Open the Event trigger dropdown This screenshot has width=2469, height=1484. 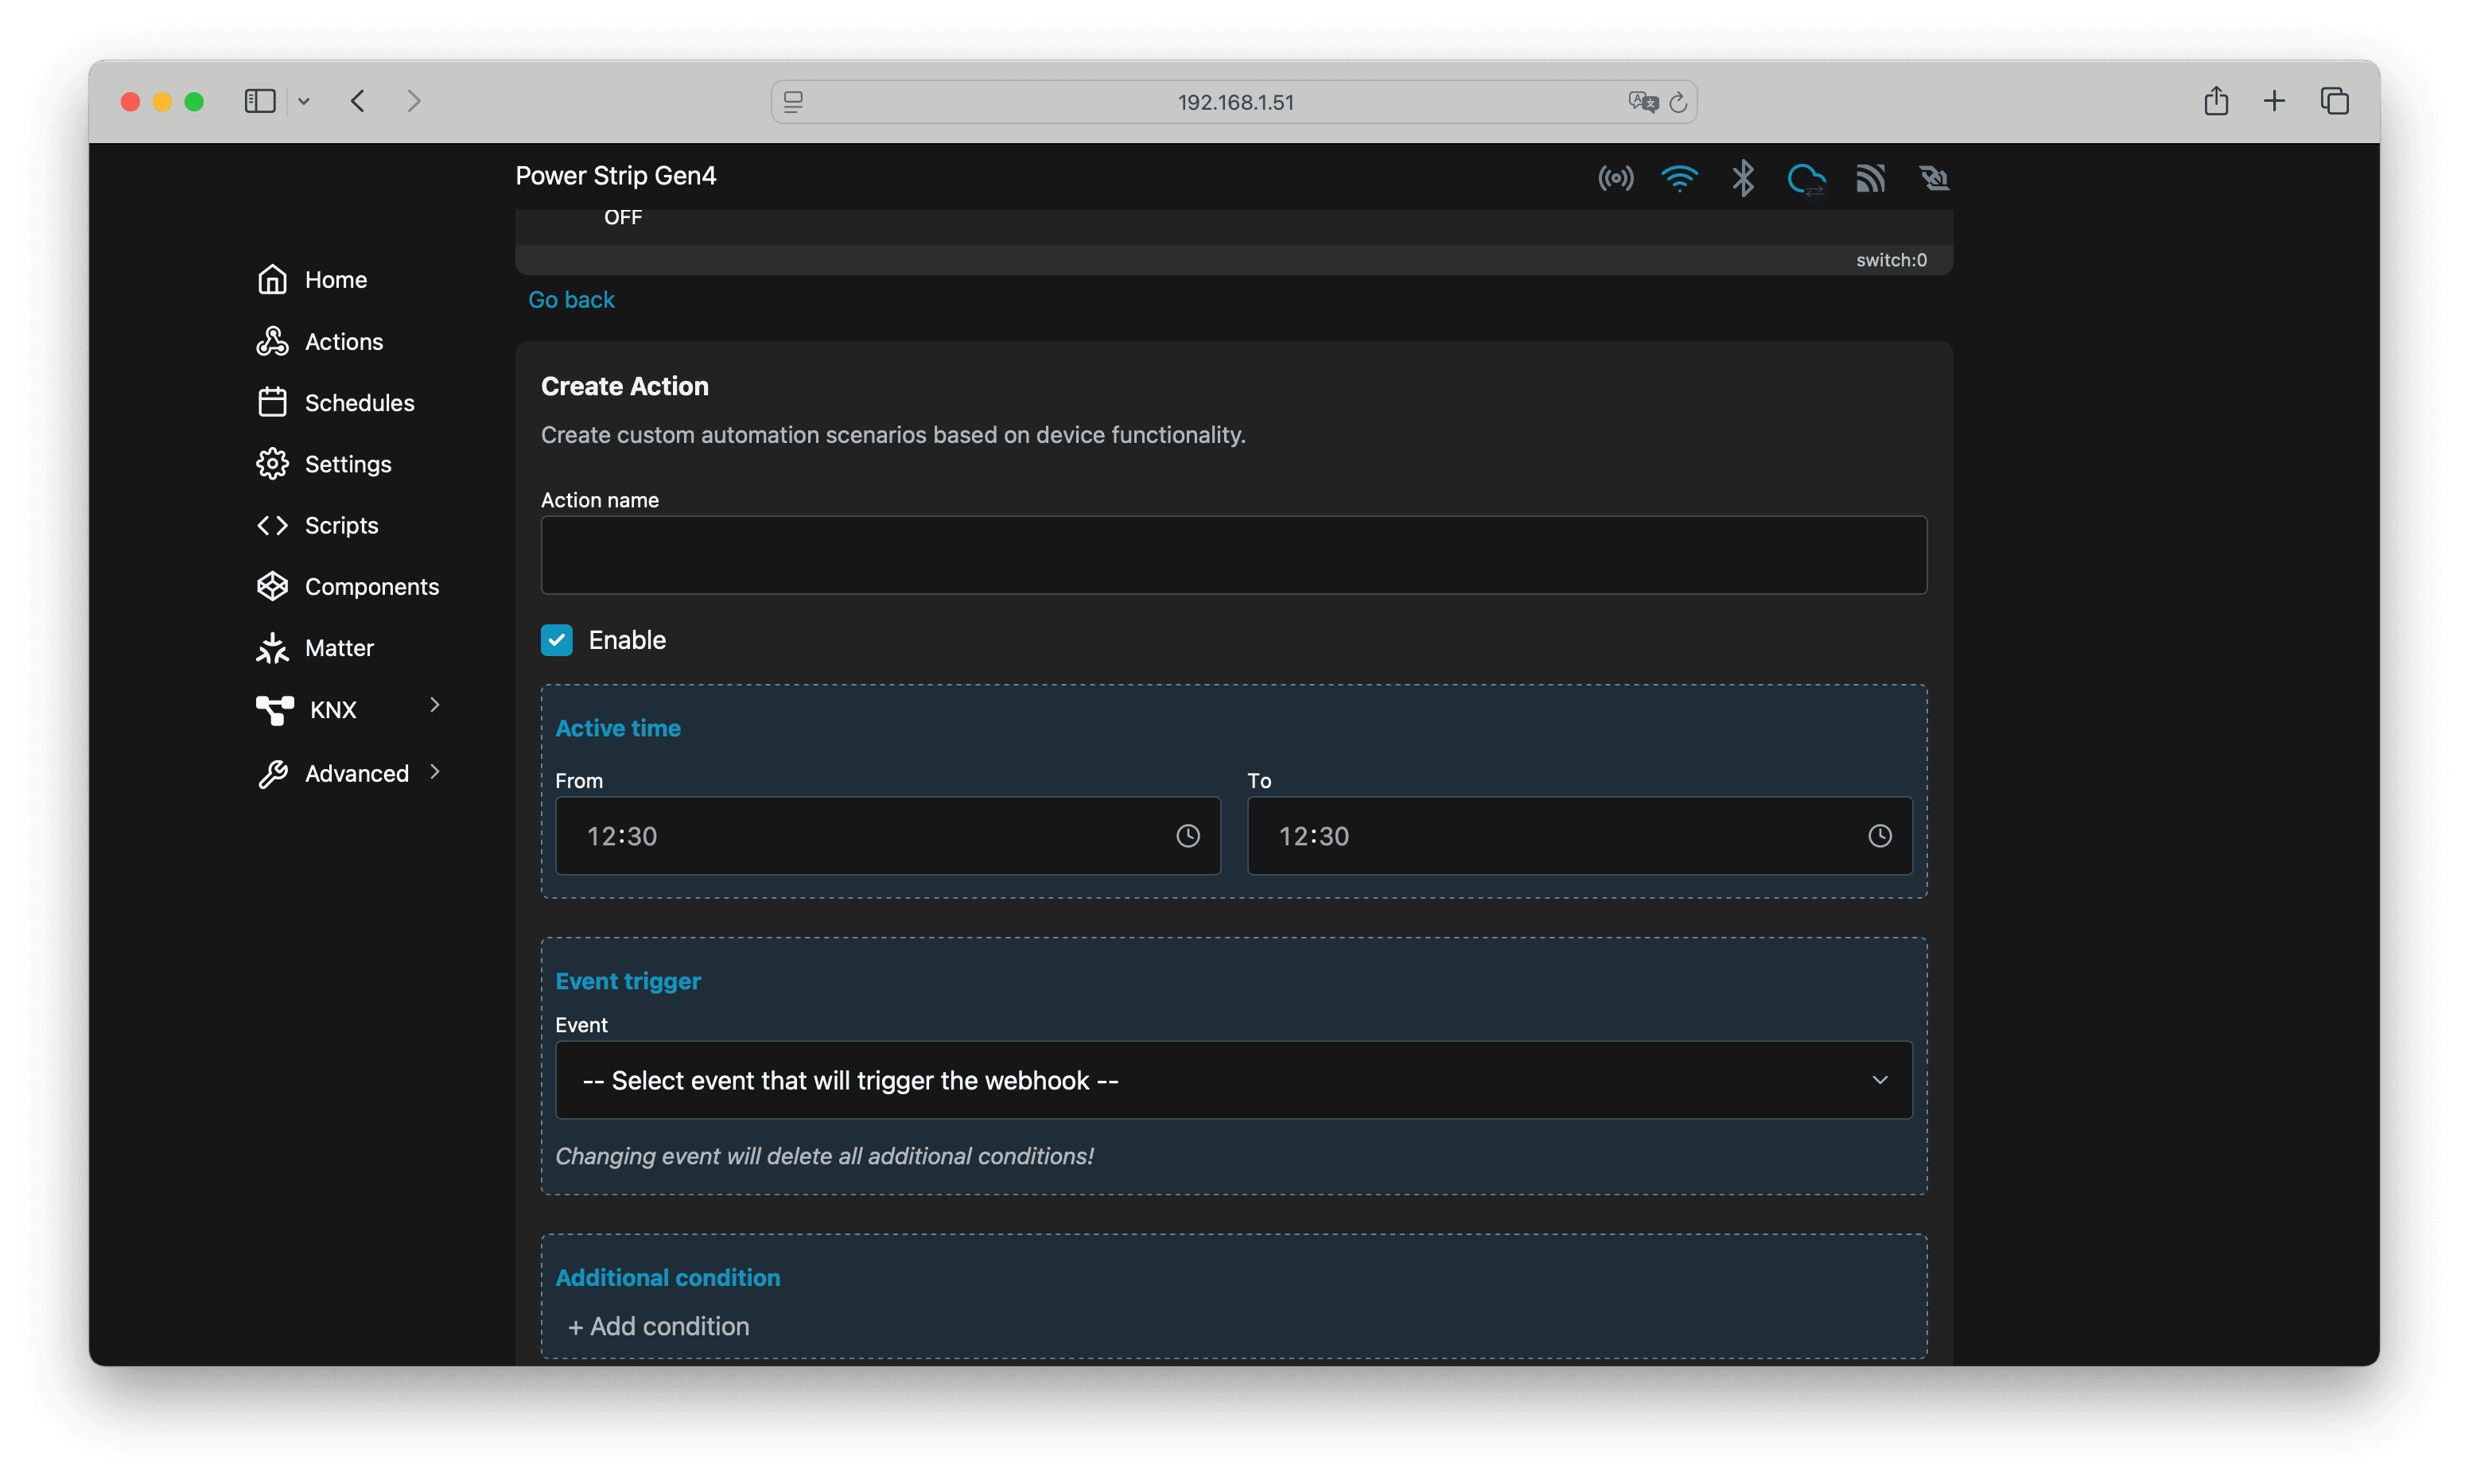[1233, 1080]
